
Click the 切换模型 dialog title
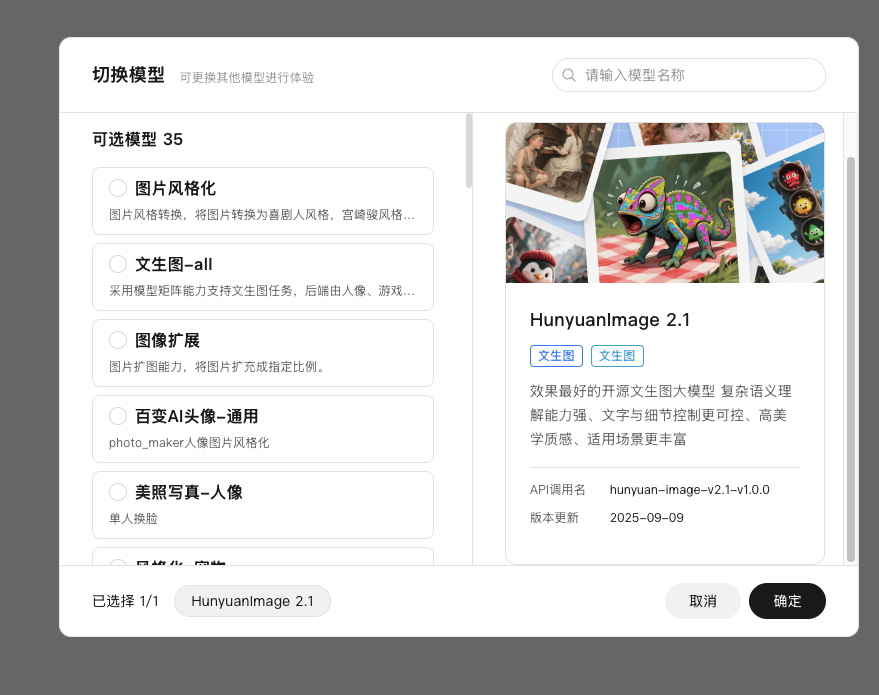click(128, 75)
